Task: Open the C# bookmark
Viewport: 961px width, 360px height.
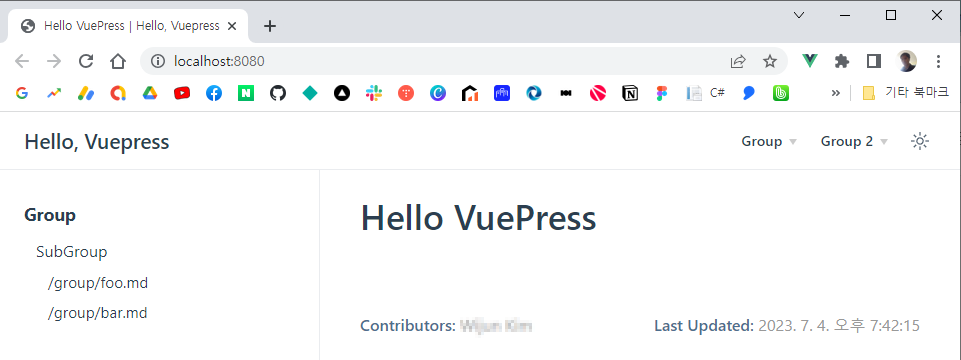Action: 706,93
